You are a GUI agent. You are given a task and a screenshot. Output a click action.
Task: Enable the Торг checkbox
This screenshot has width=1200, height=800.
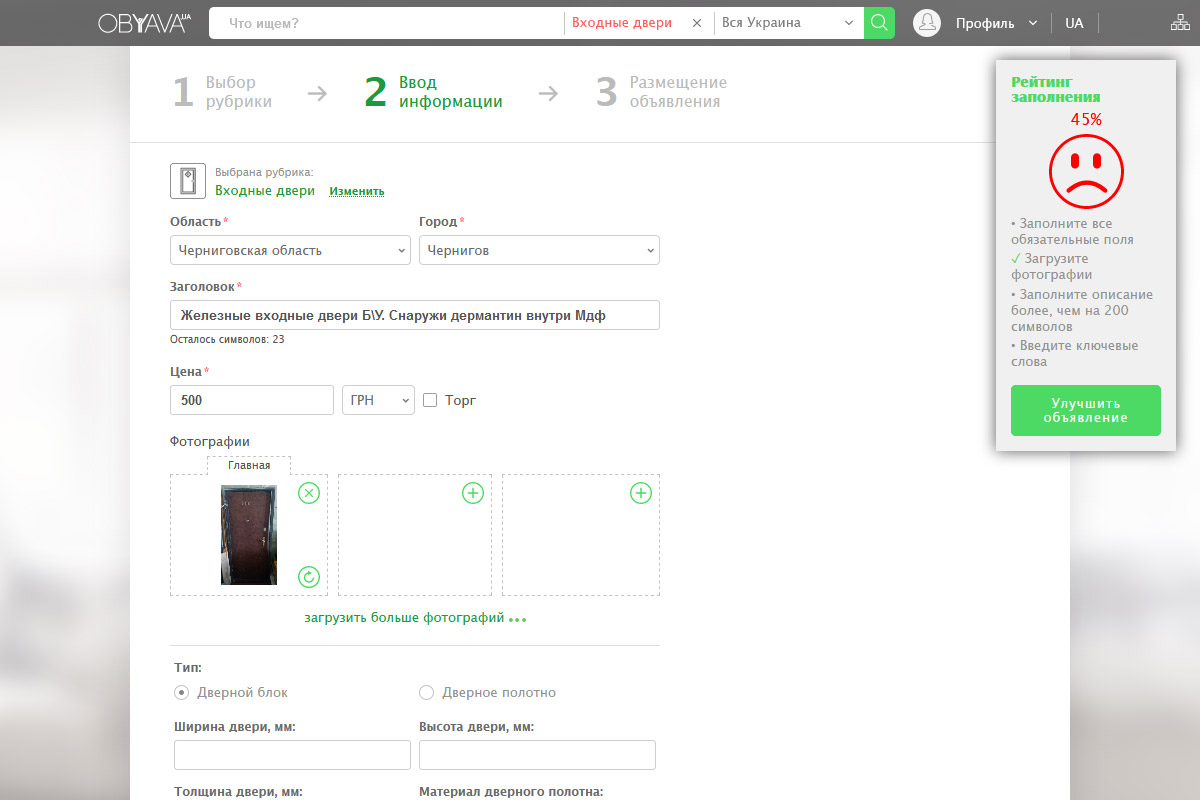(431, 400)
